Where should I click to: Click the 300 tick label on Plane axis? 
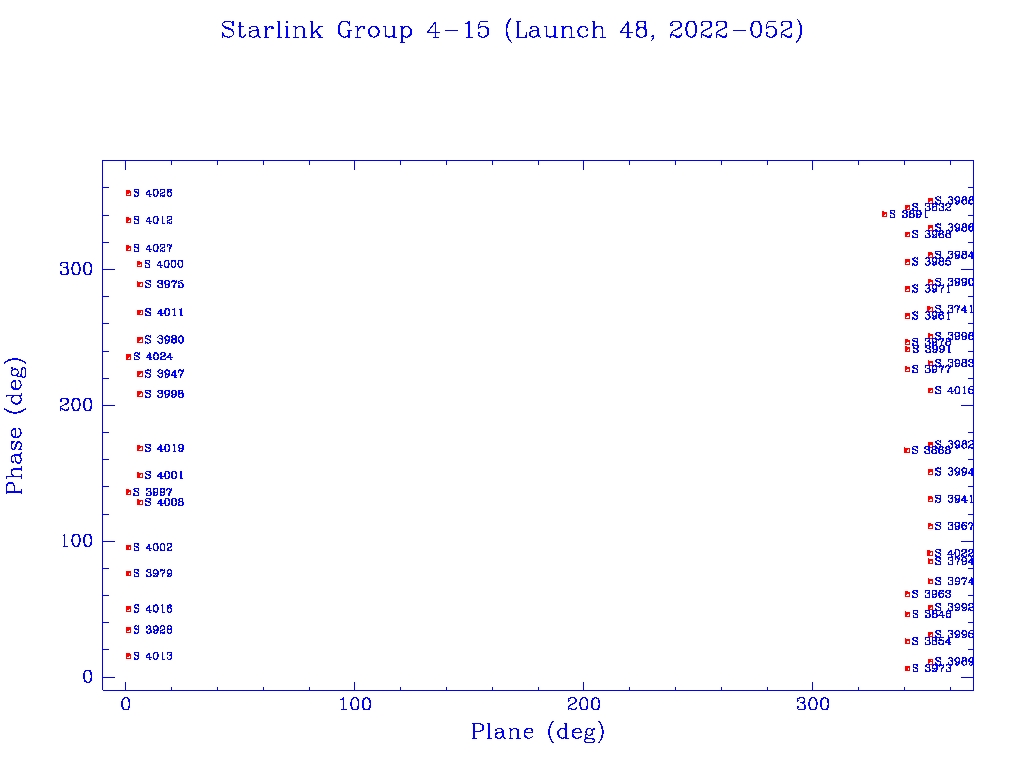tap(812, 704)
